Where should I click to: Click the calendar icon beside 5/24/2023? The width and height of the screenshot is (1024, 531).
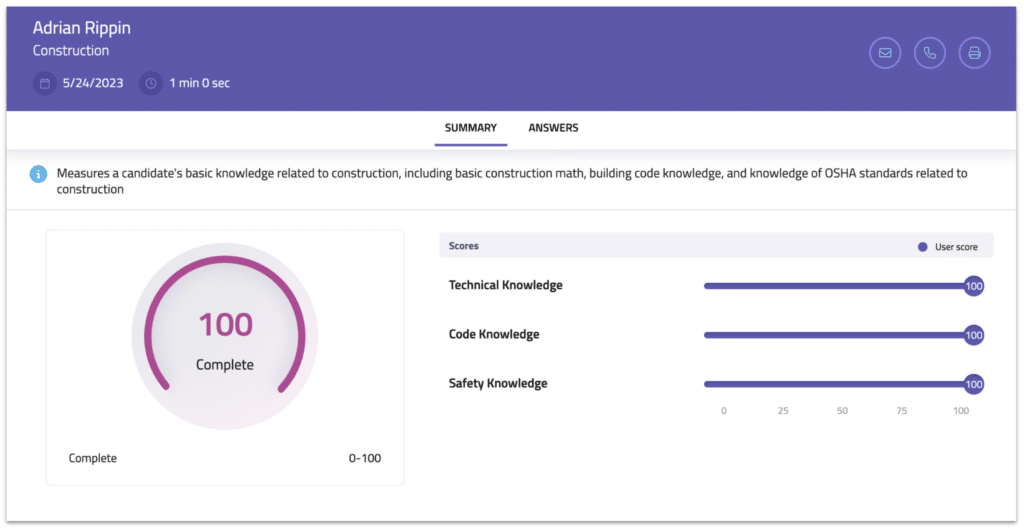tap(44, 84)
